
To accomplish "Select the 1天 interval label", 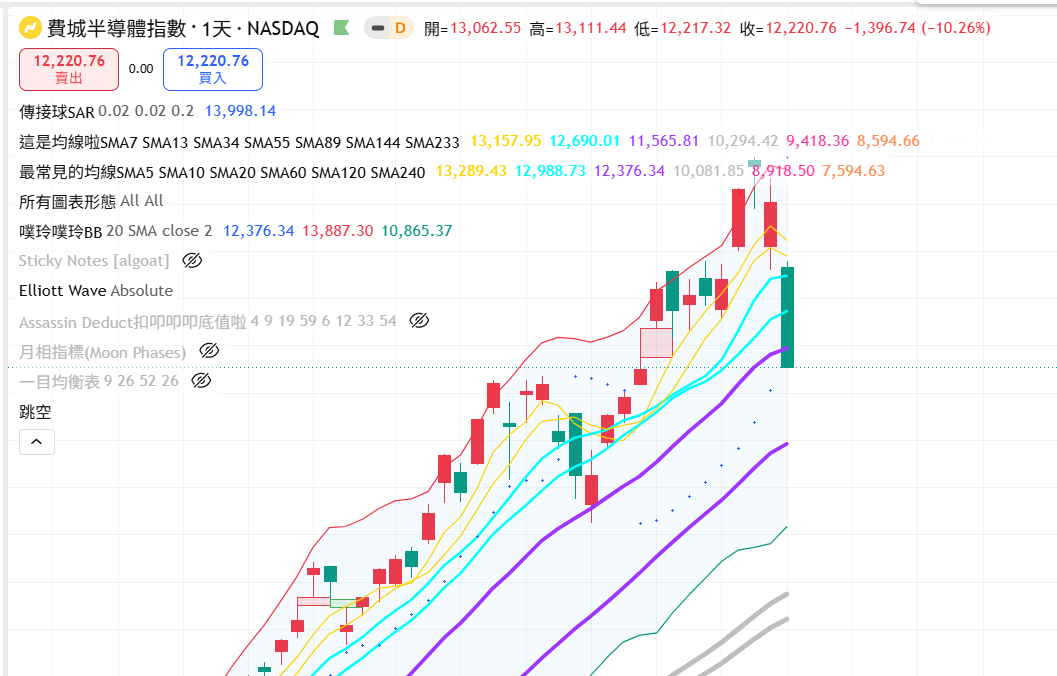I will [x=216, y=28].
